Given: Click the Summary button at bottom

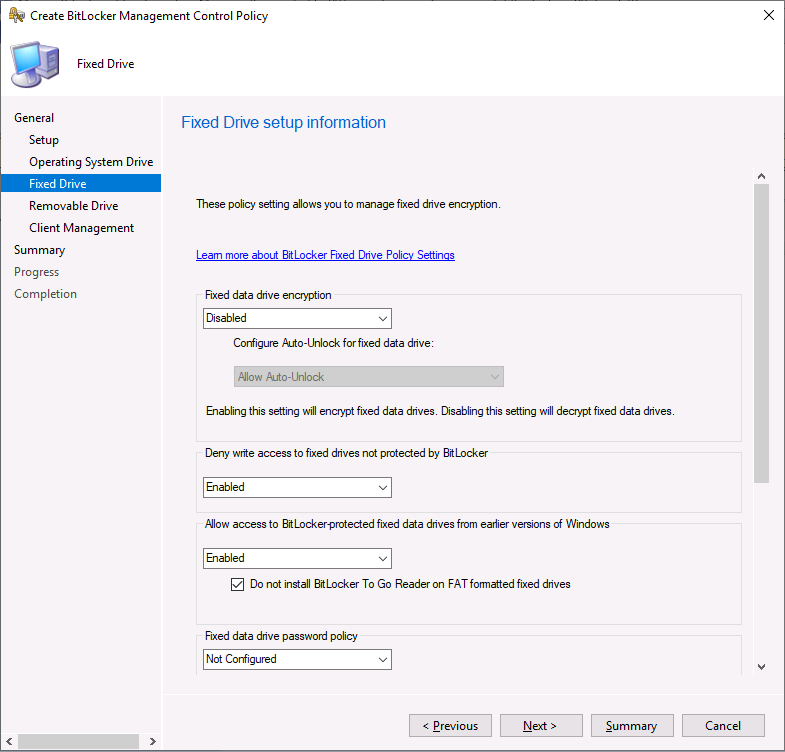Looking at the screenshot, I should (x=632, y=725).
